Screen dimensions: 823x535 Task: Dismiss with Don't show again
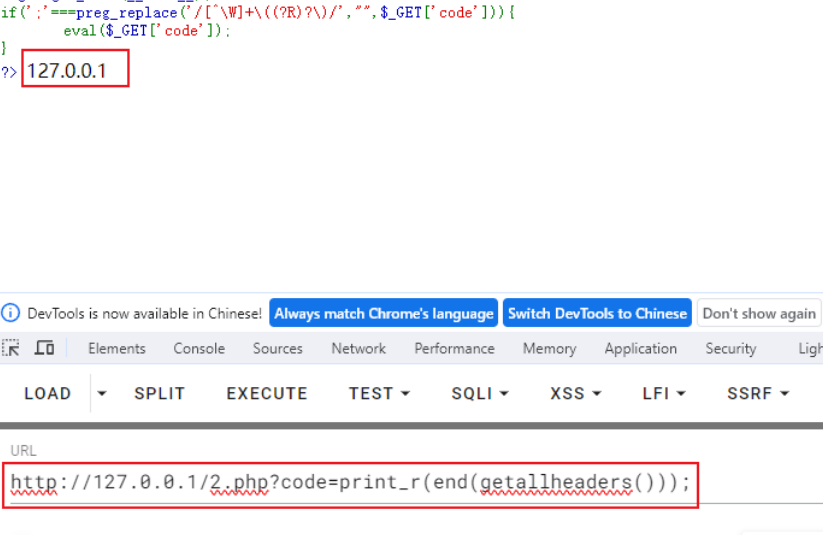coord(759,313)
